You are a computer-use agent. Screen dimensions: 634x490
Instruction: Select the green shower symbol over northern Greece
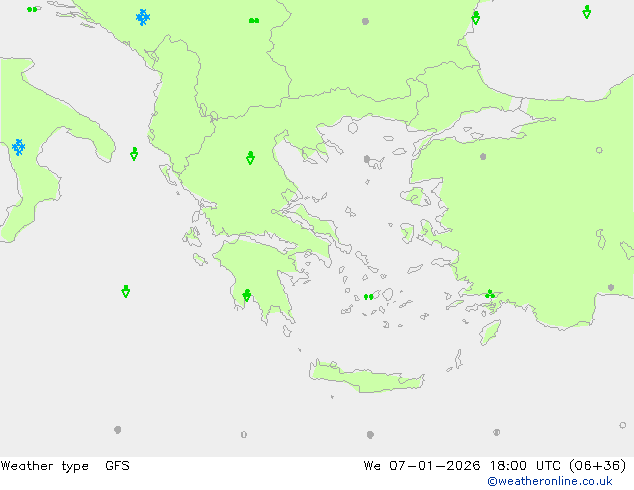(250, 158)
